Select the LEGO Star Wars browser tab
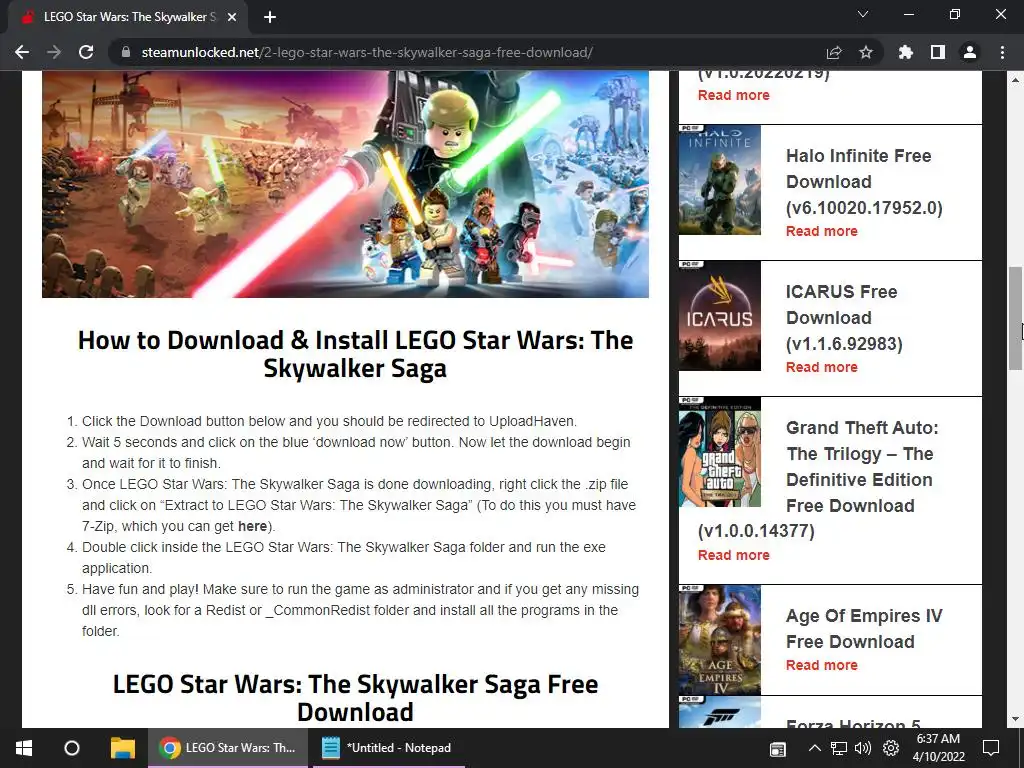This screenshot has height=768, width=1024. click(x=128, y=17)
